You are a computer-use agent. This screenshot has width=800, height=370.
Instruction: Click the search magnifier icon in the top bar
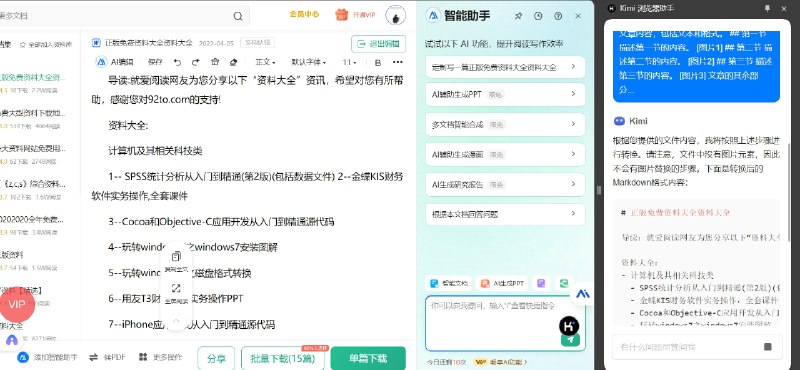click(238, 16)
